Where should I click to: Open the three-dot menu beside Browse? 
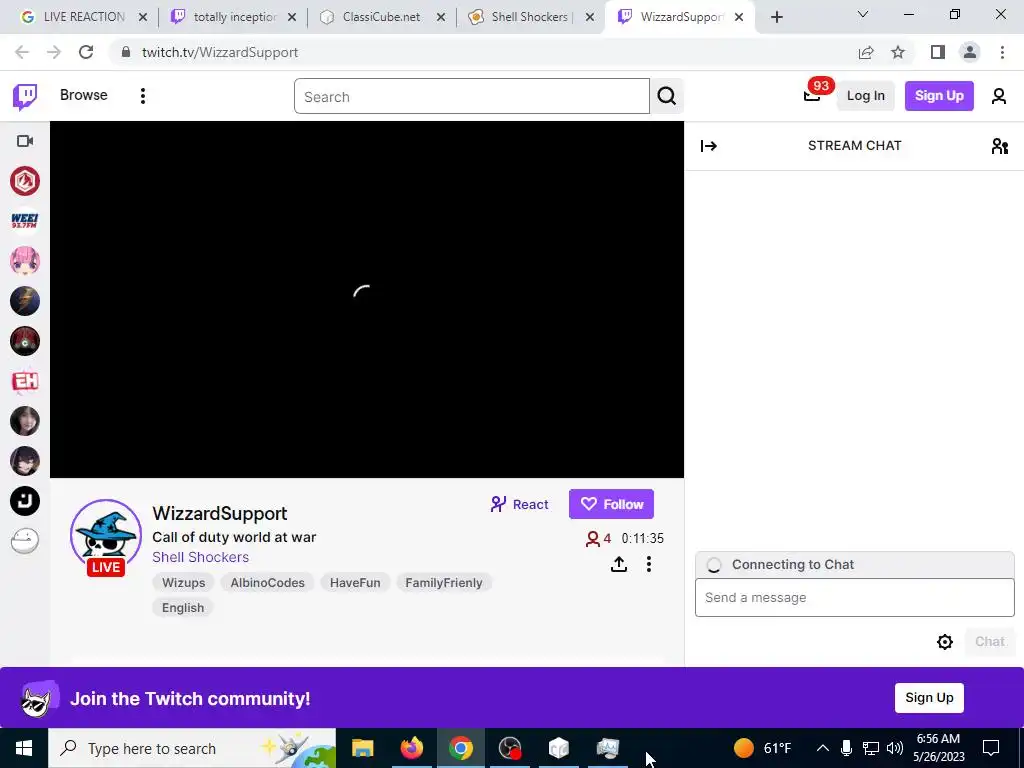[142, 96]
